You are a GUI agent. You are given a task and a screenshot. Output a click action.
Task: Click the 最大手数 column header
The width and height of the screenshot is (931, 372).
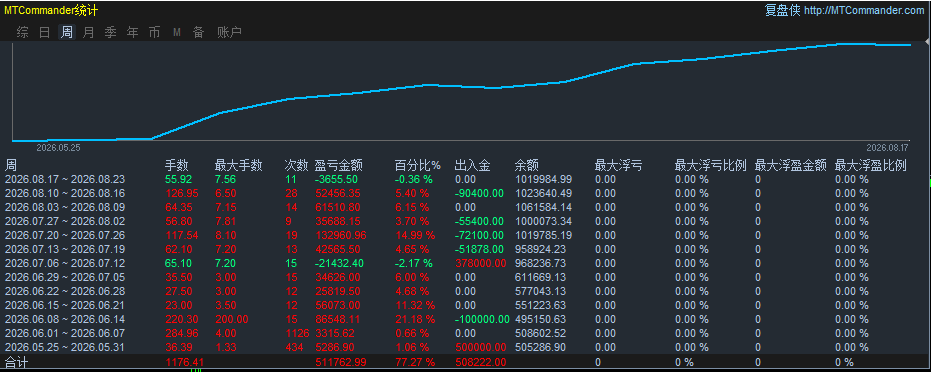click(x=238, y=166)
